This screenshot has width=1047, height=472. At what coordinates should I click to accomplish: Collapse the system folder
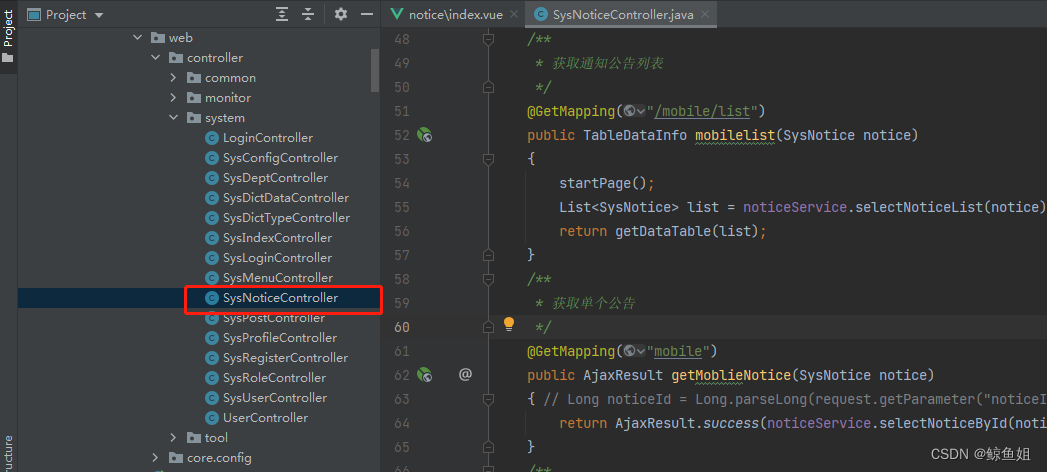pyautogui.click(x=173, y=118)
